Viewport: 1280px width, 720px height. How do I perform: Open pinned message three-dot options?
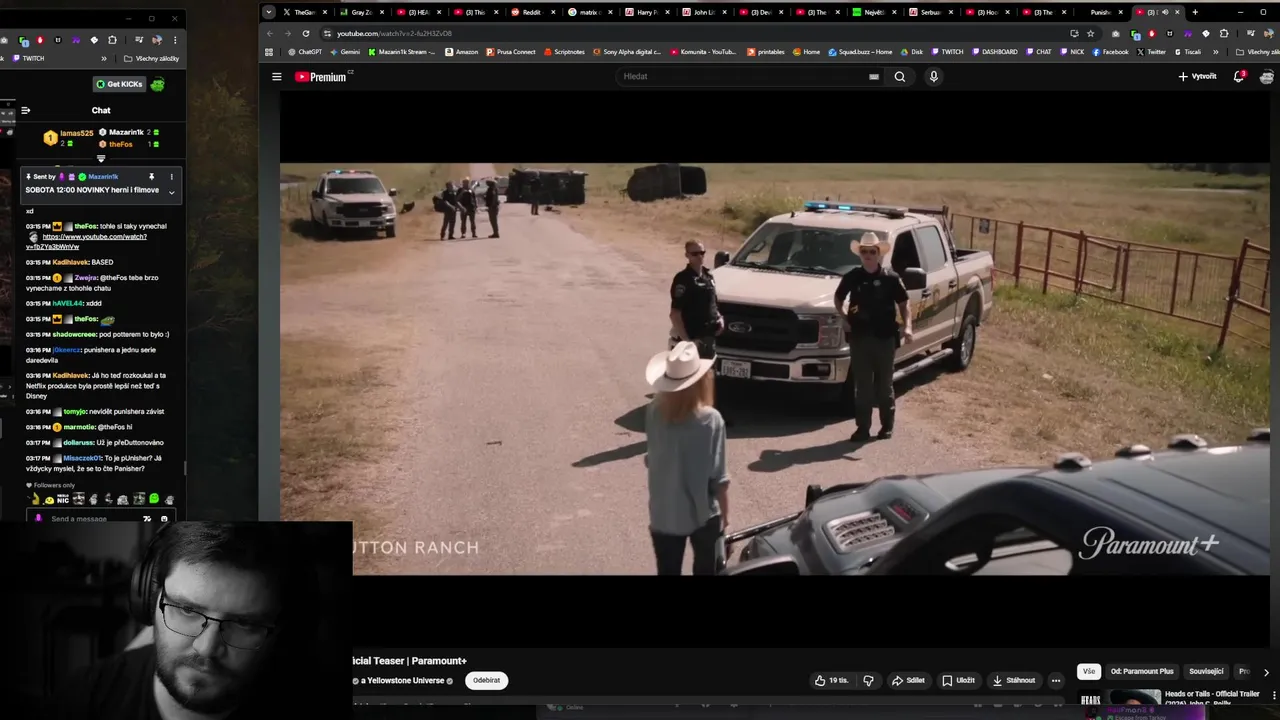click(x=171, y=177)
